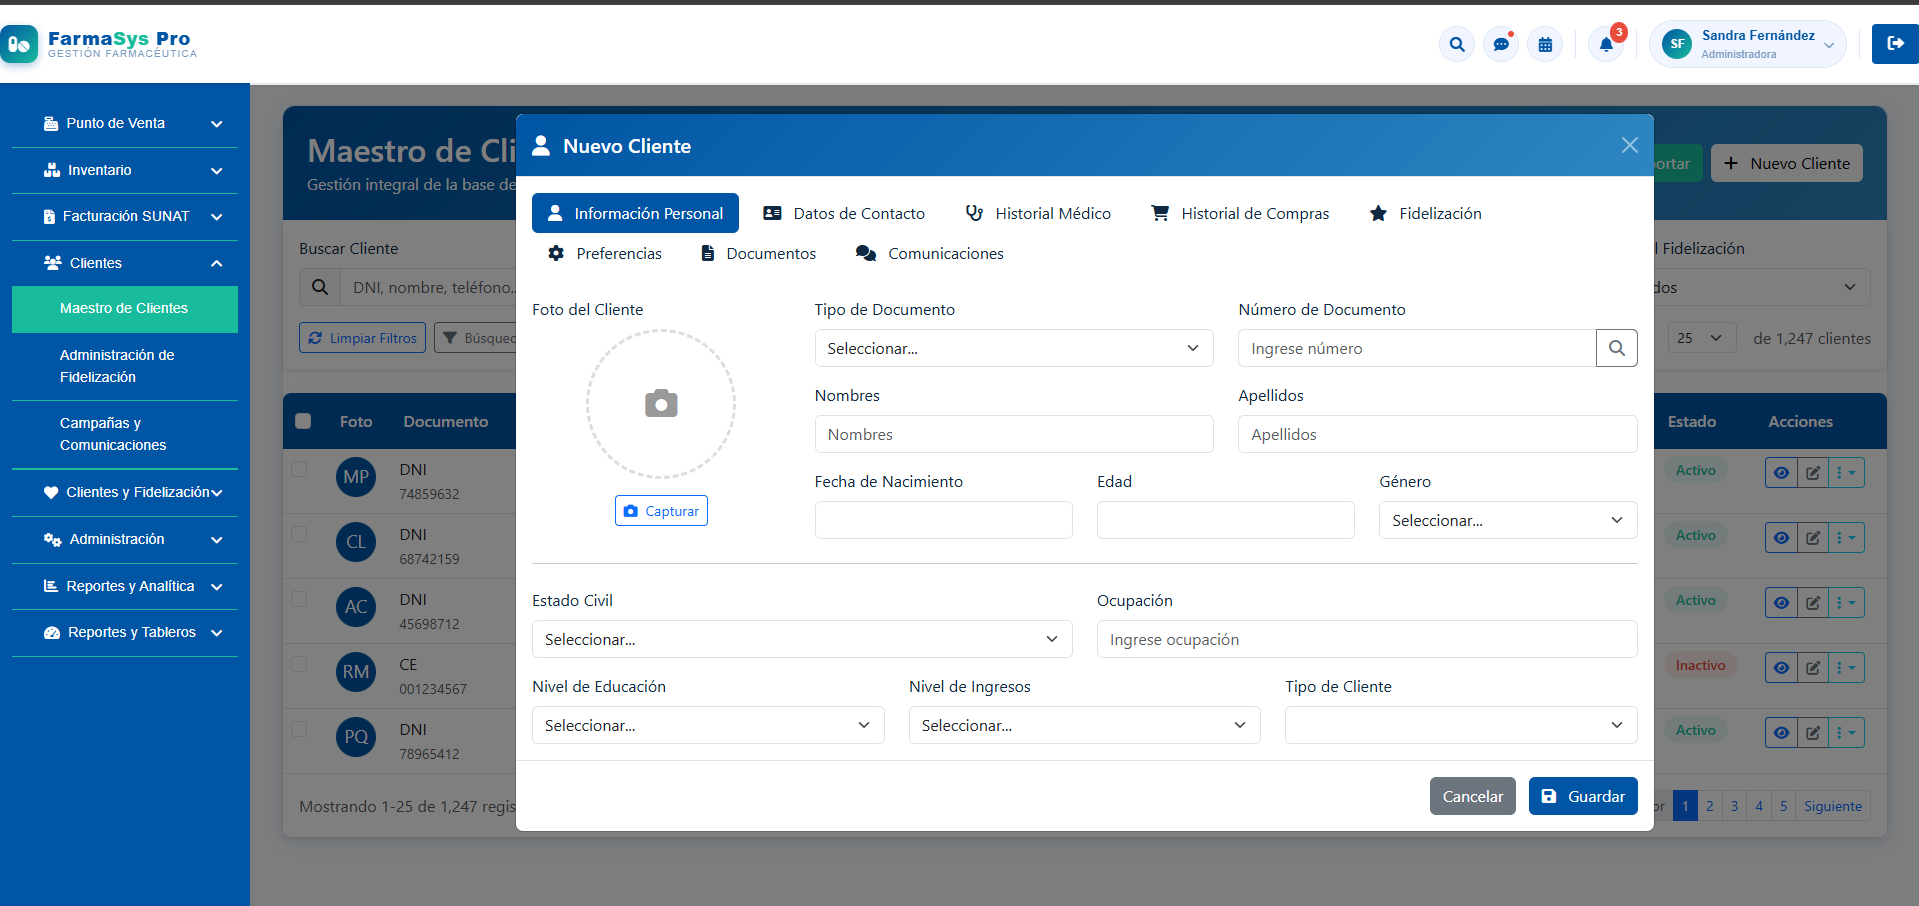This screenshot has height=906, width=1919.
Task: Open Campañas y Comunicaciones sidebar item
Action: [125, 434]
